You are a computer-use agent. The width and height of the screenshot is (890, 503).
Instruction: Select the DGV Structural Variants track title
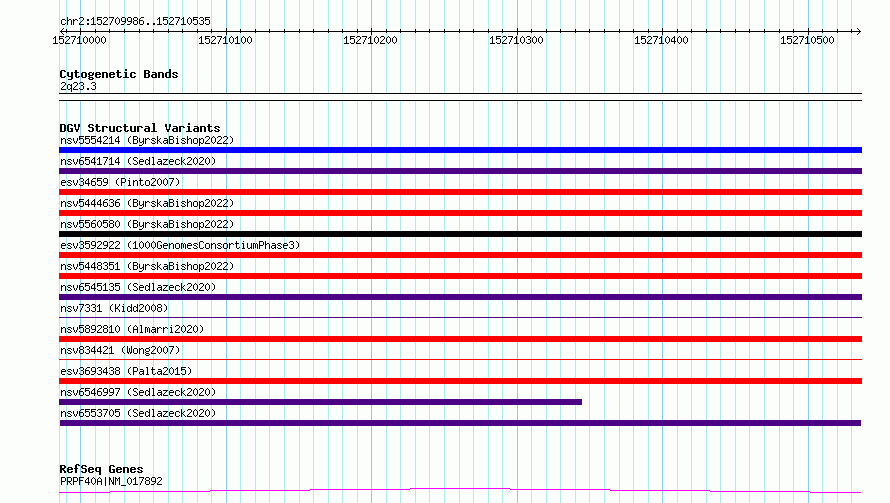(140, 128)
